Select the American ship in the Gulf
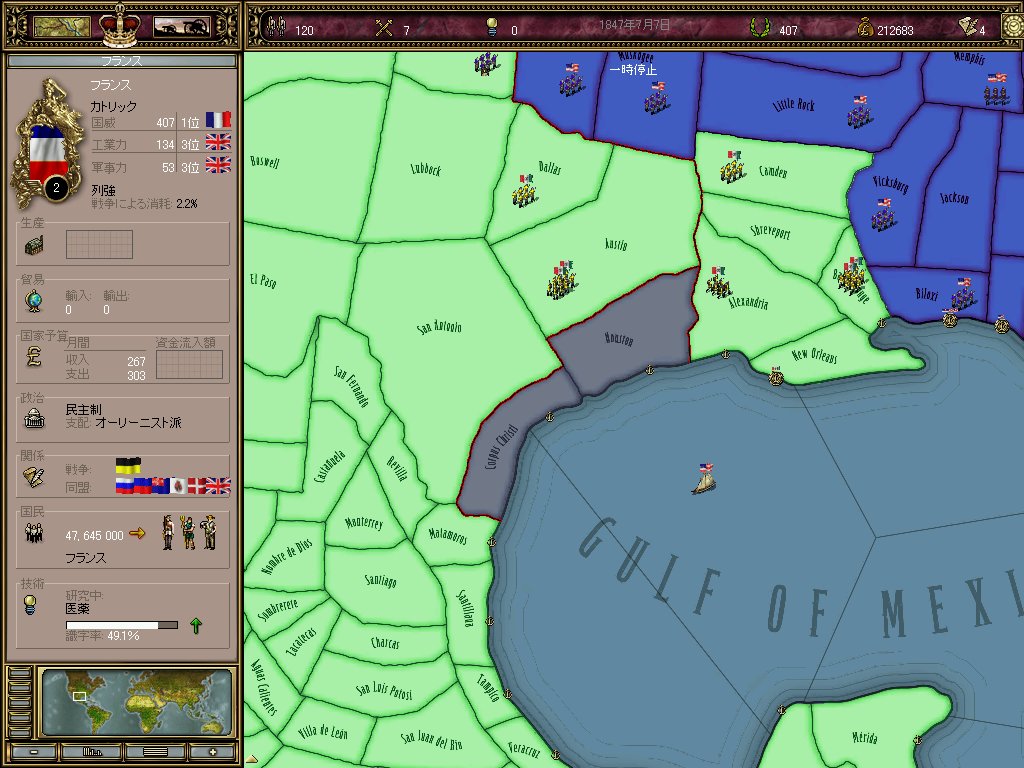The height and width of the screenshot is (768, 1024). coord(703,479)
